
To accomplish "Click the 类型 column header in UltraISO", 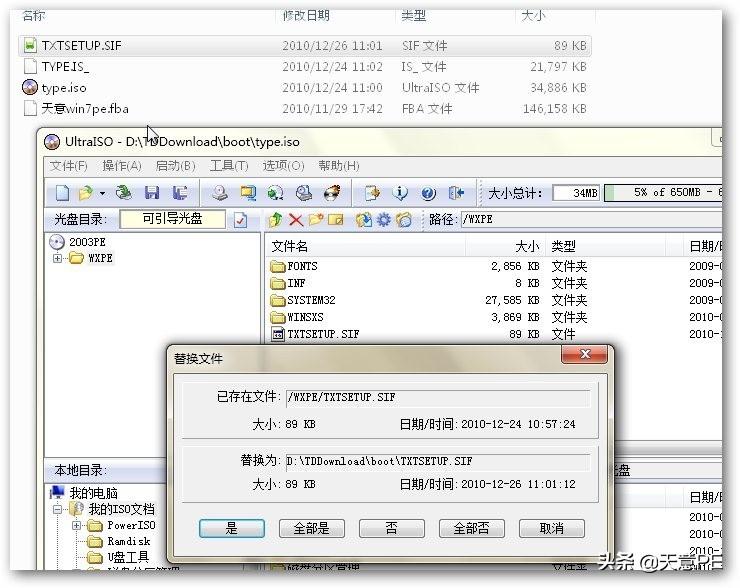I will 605,246.
